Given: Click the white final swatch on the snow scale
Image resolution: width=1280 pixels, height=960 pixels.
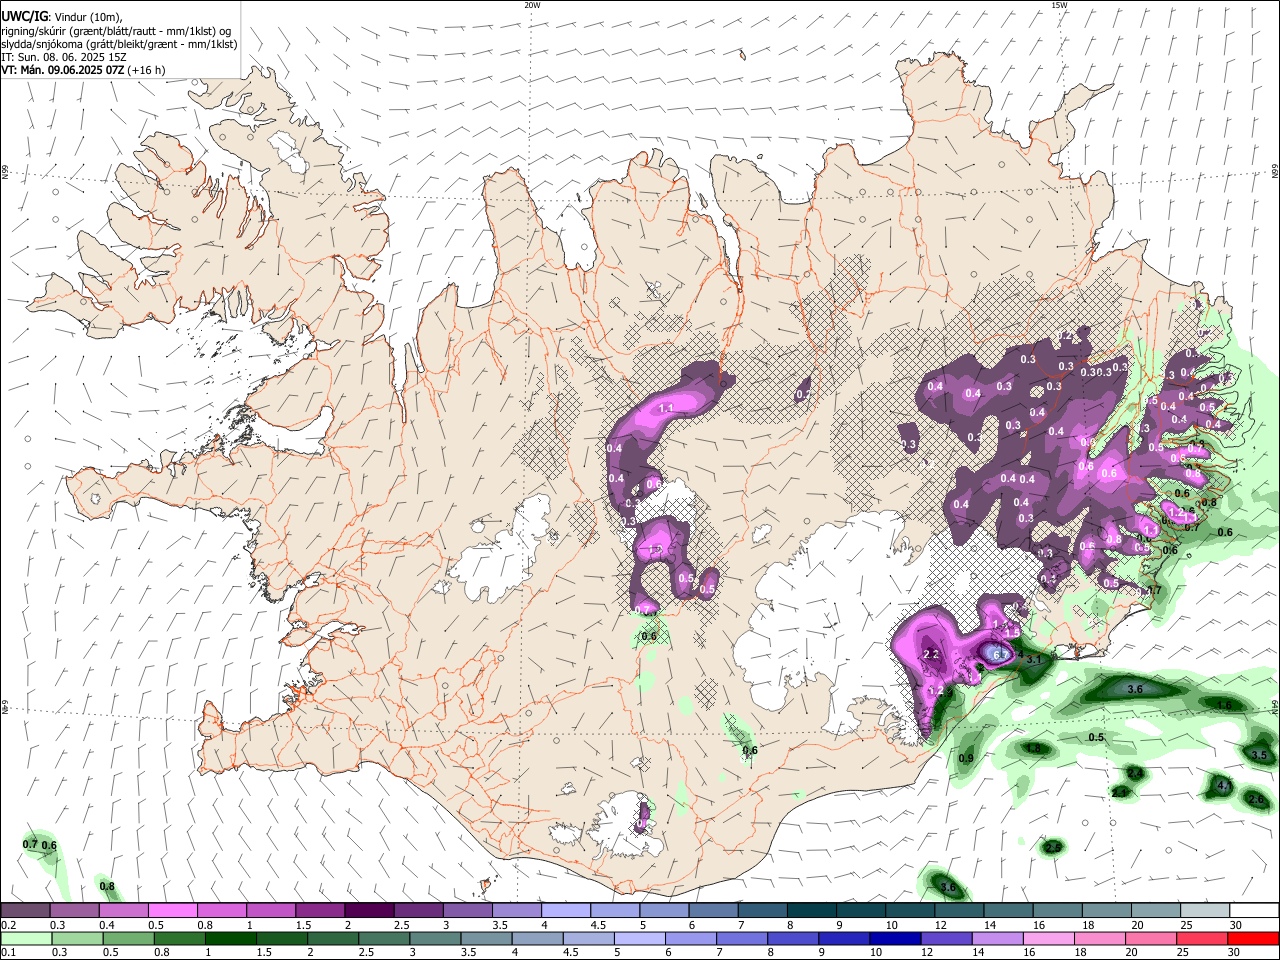Looking at the screenshot, I should [1253, 910].
